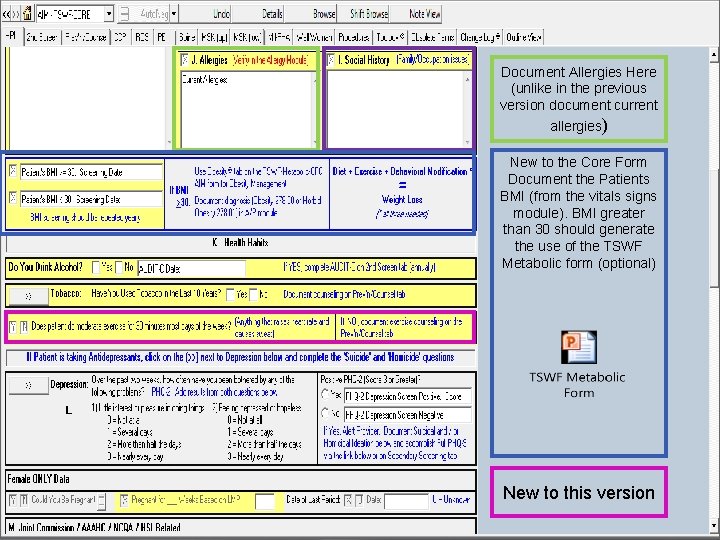Check the Patient's BMI < 30 checkbox
The height and width of the screenshot is (540, 720).
(13, 197)
